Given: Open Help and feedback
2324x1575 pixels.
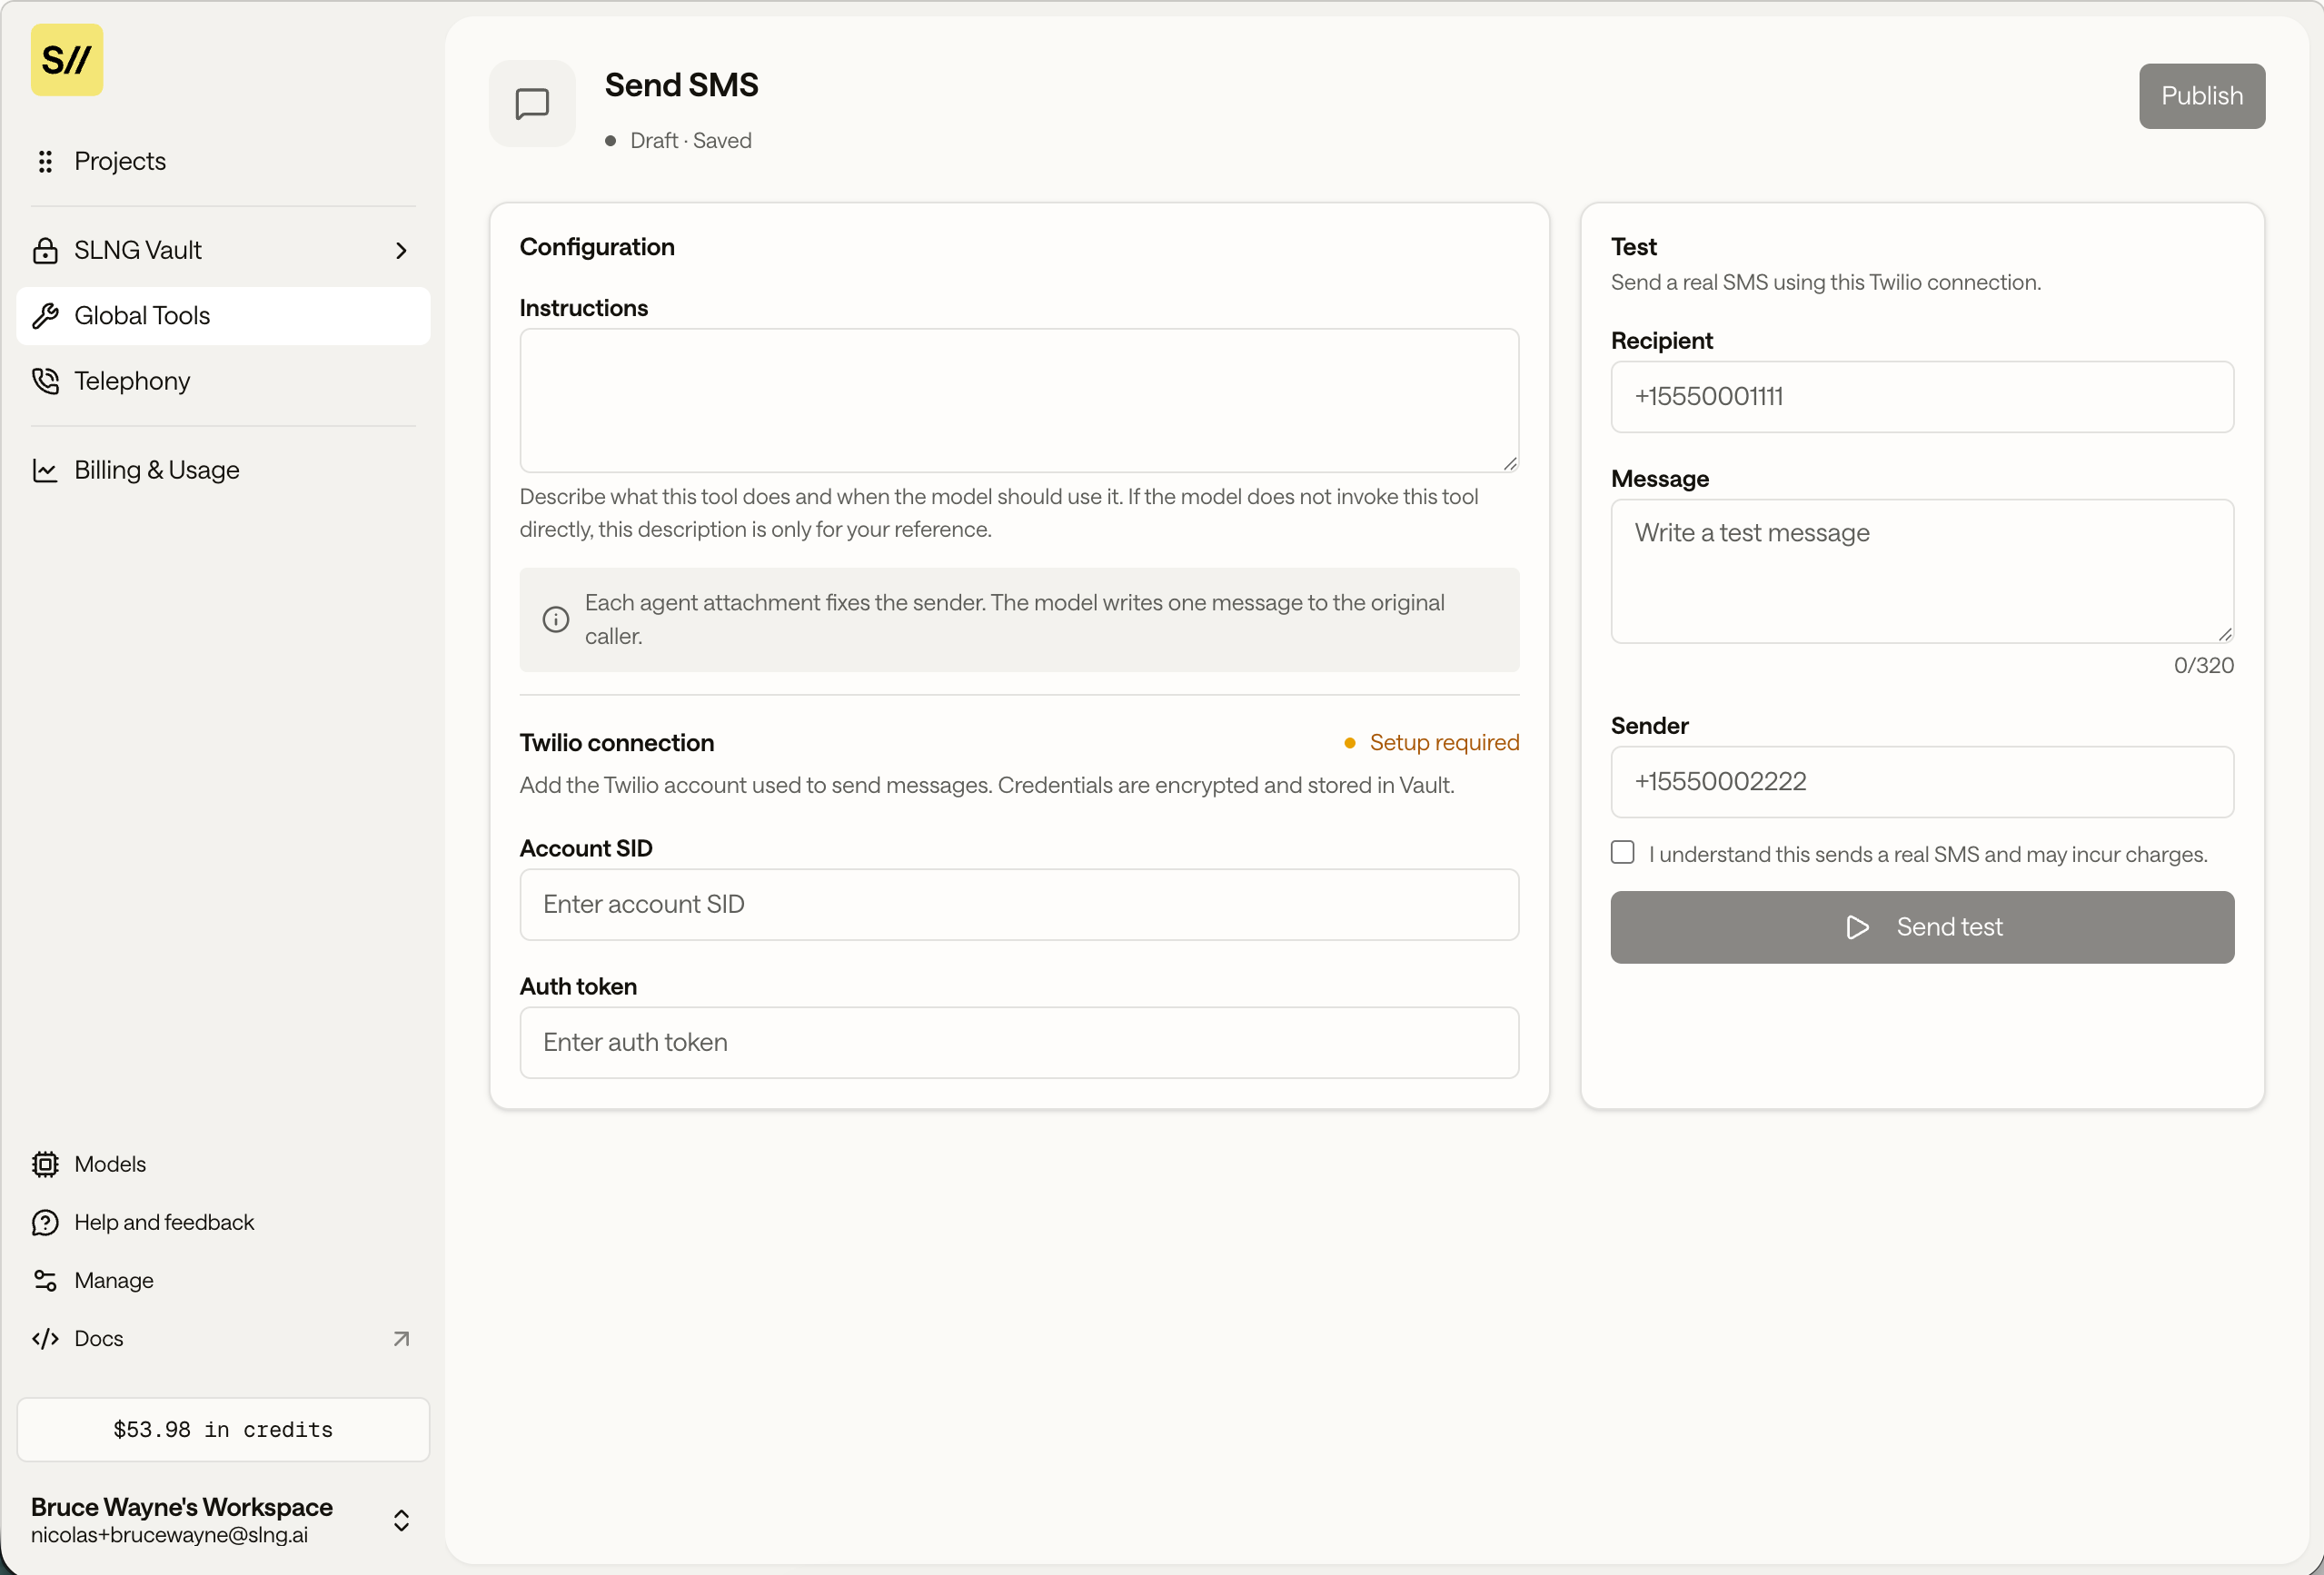Looking at the screenshot, I should click(223, 1222).
